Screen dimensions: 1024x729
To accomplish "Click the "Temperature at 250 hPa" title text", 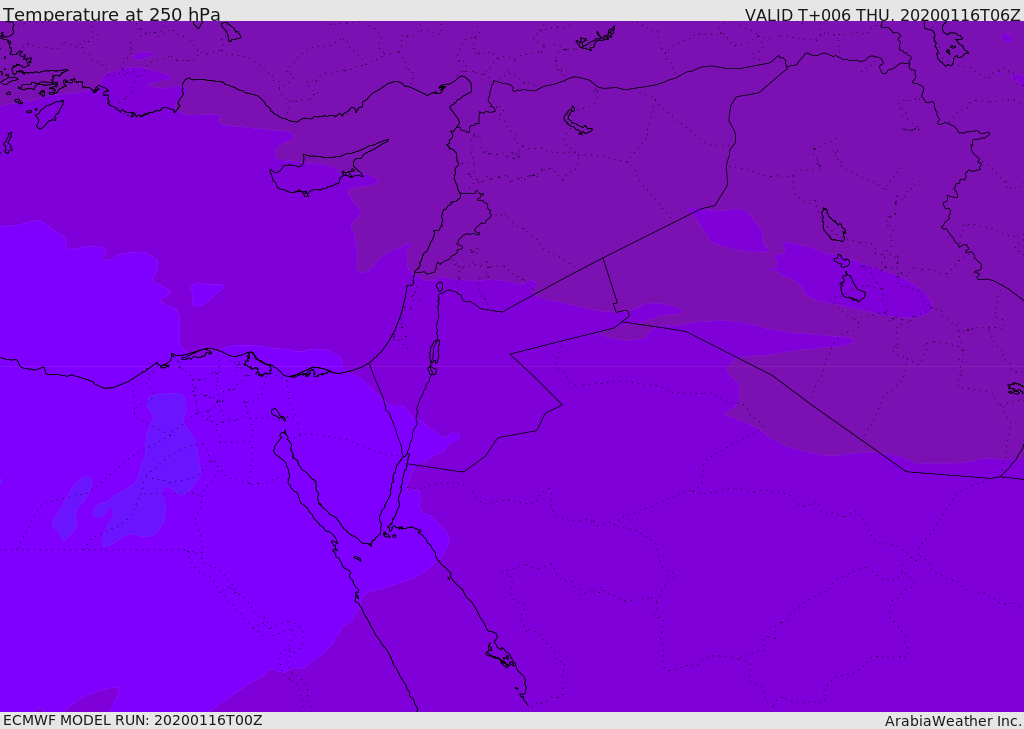I will tap(111, 14).
